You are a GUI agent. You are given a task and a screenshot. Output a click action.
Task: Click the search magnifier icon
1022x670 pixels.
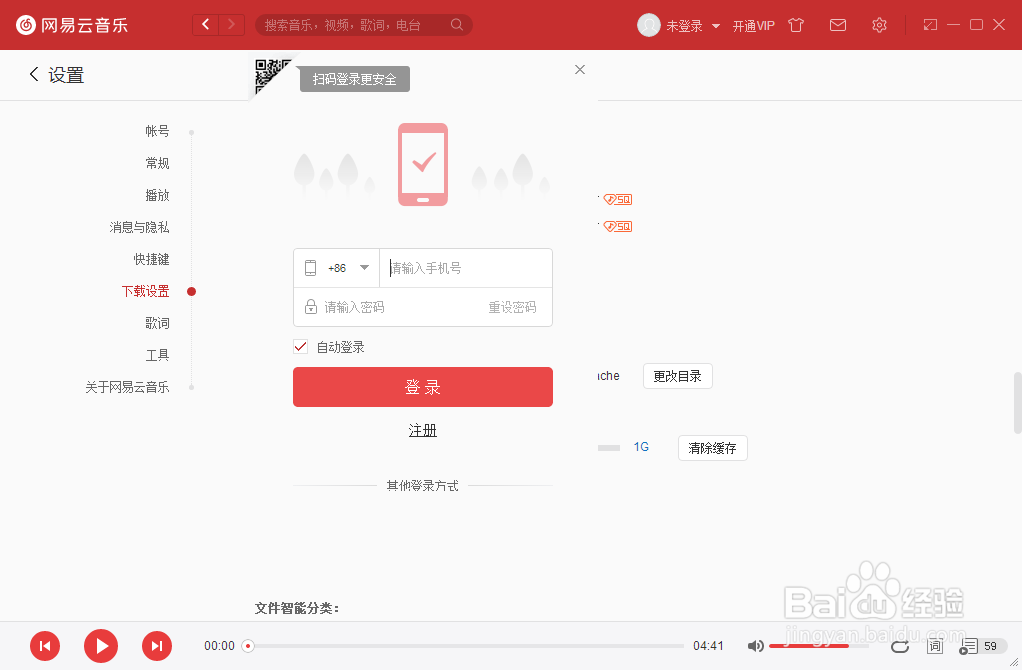coord(456,25)
